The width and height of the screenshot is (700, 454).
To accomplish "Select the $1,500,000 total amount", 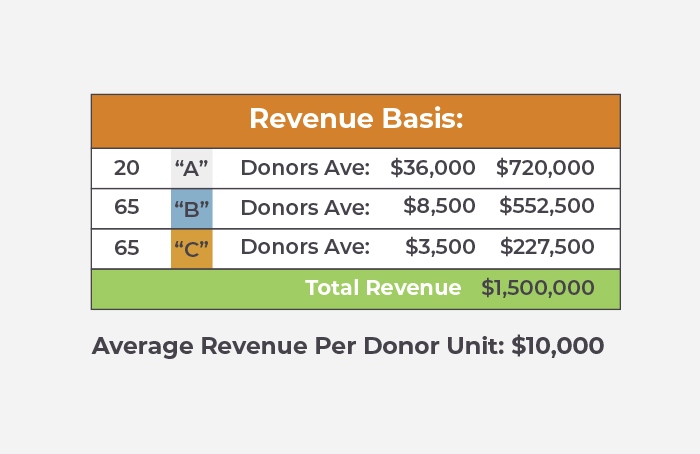I will 538,288.
